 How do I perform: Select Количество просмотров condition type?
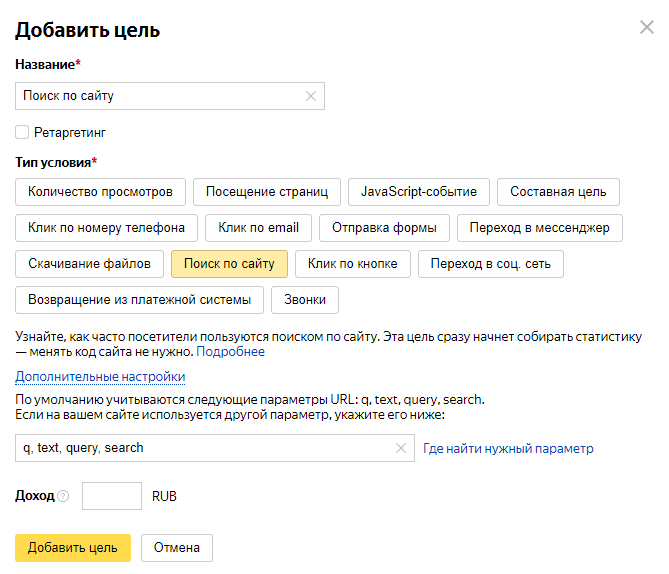[x=100, y=192]
